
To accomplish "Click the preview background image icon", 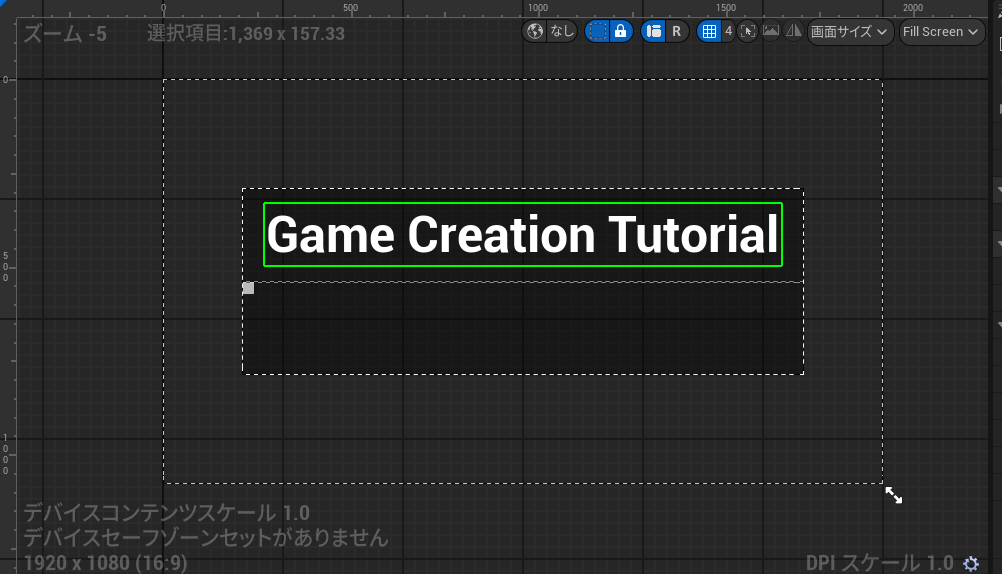I will click(771, 31).
